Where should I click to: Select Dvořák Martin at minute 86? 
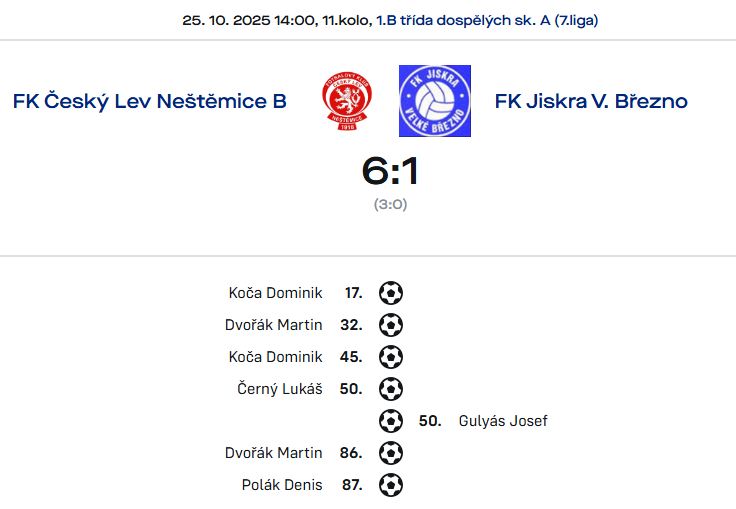274,453
